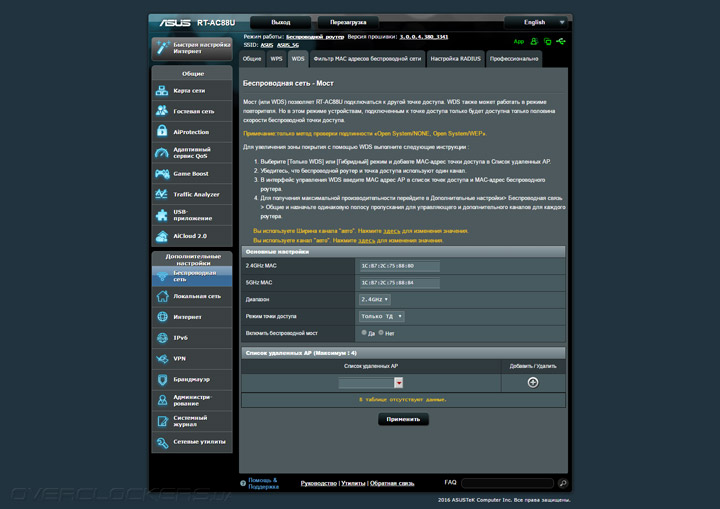This screenshot has width=720, height=509.
Task: Open Guest Network (Гостевая сеть) icon
Action: 162,111
